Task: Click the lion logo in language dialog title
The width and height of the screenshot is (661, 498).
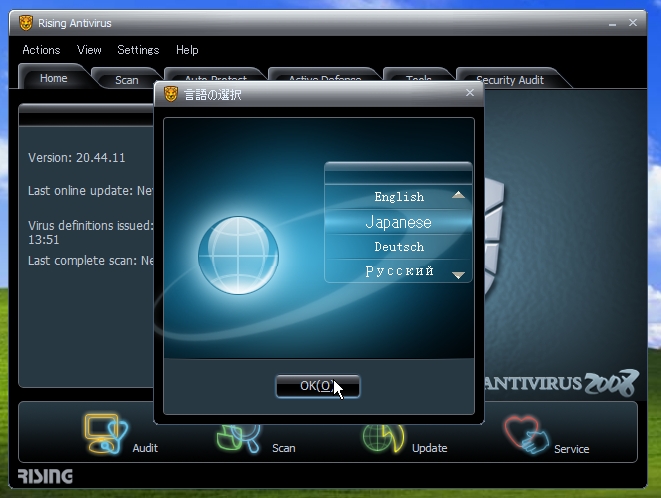Action: coord(171,94)
